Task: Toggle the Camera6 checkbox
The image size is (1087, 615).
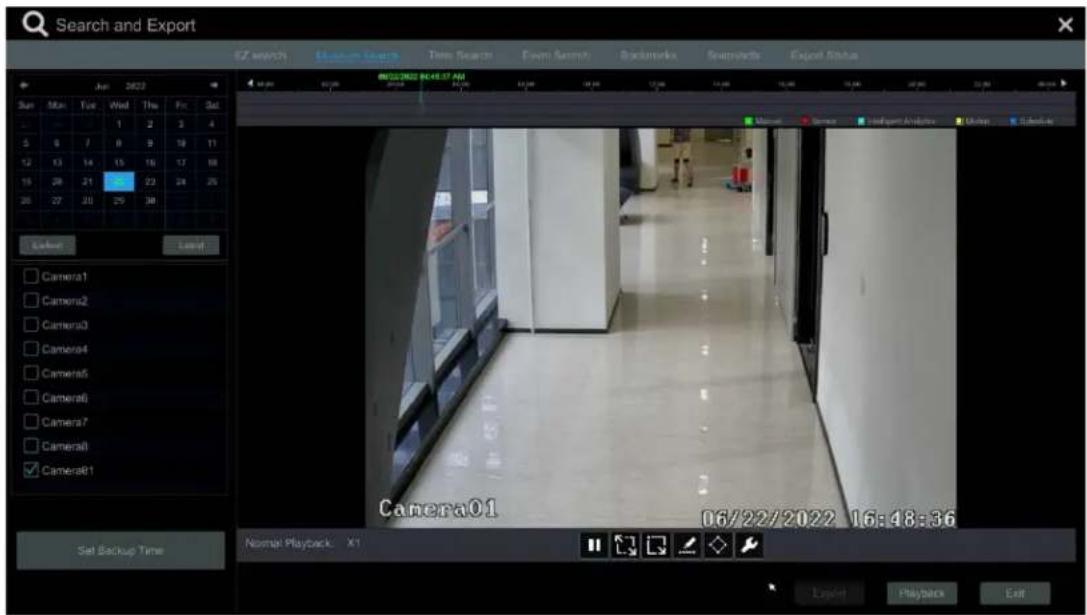Action: 31,398
